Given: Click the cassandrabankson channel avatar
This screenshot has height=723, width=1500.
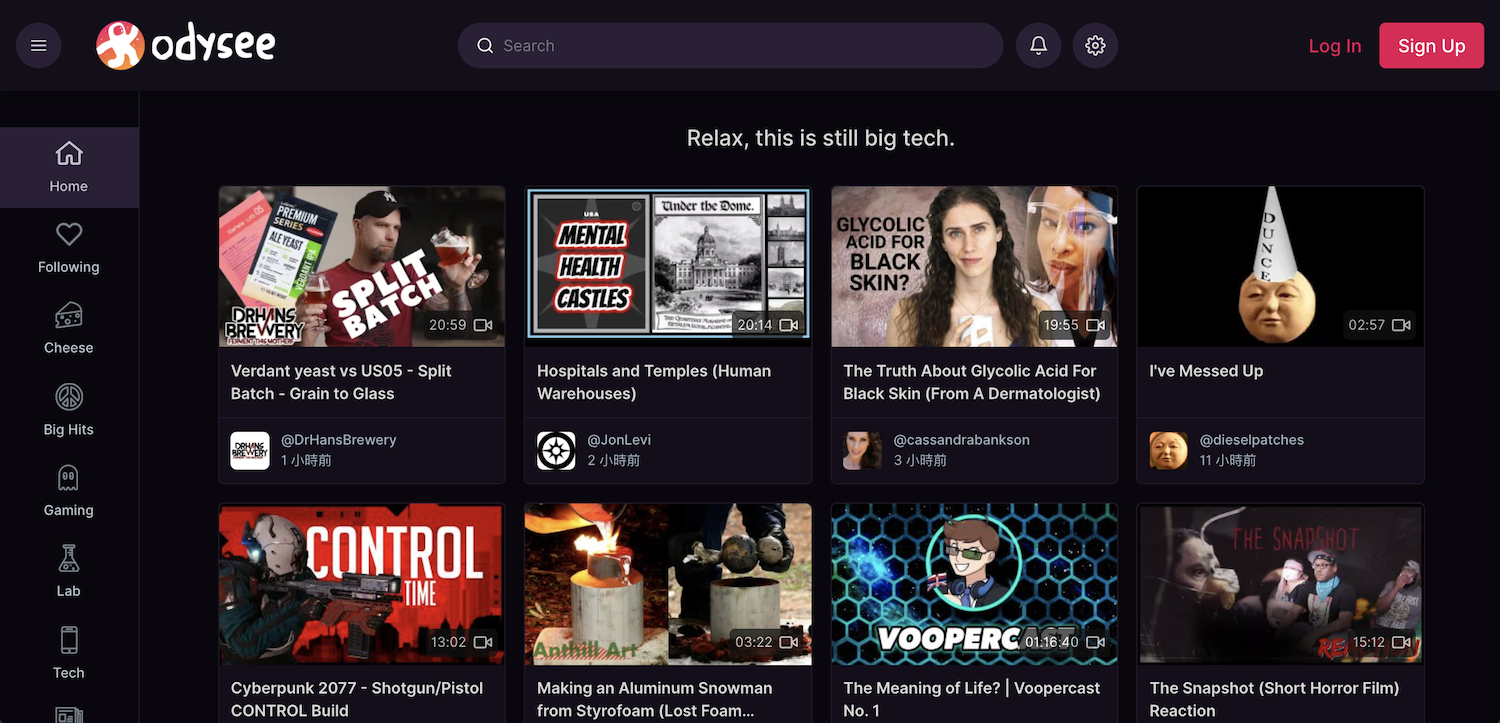Looking at the screenshot, I should click(x=862, y=451).
